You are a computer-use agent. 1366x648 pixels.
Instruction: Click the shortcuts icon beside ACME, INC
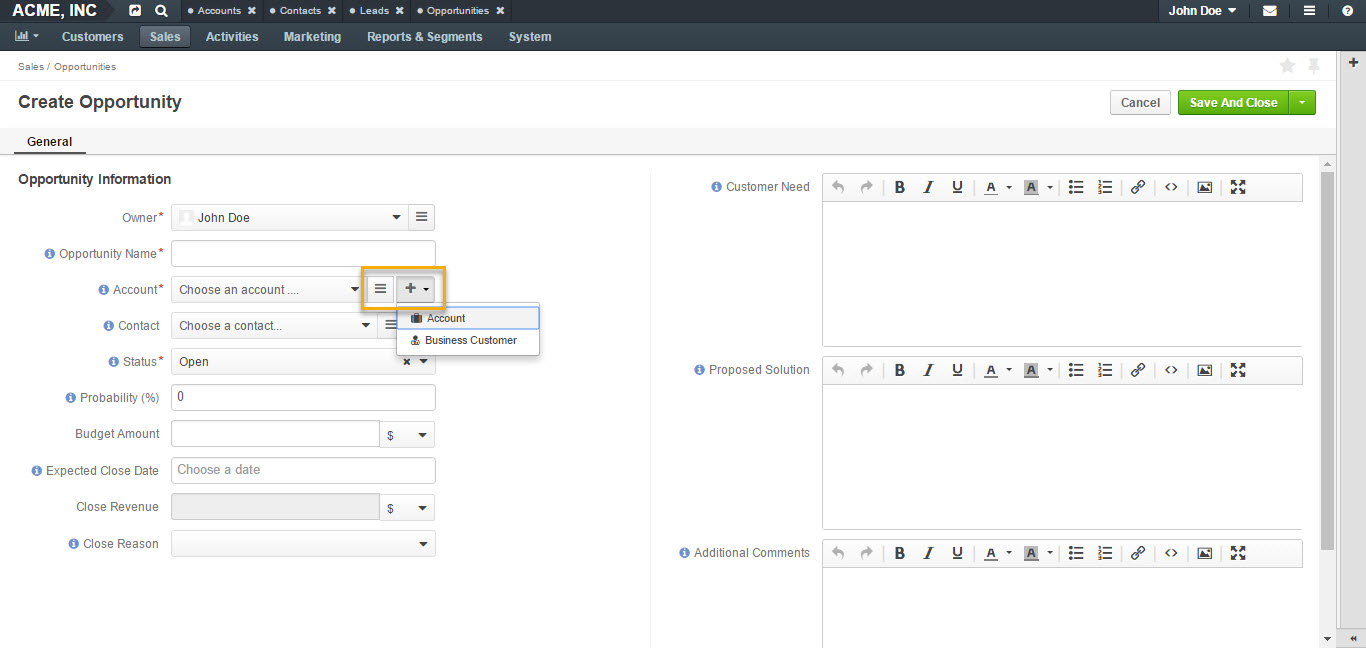(135, 11)
